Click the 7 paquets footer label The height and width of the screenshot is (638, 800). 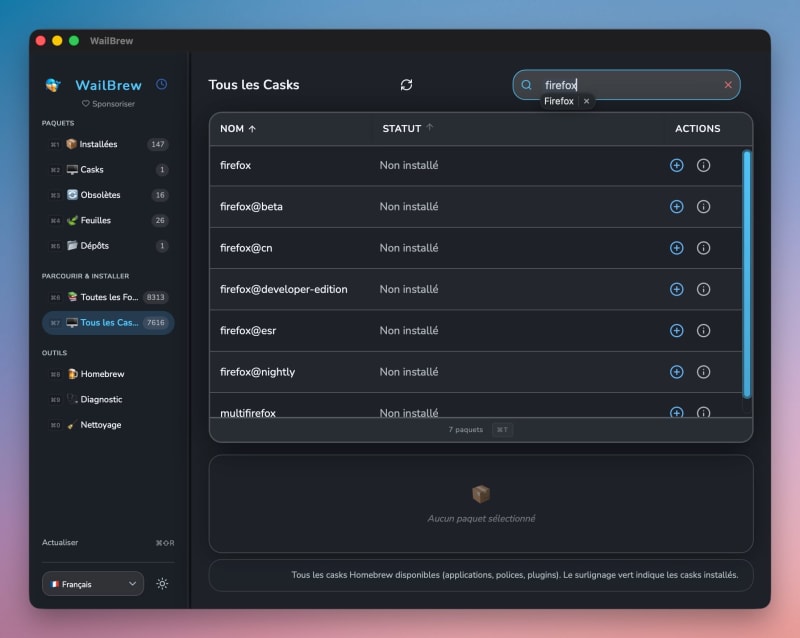(465, 430)
